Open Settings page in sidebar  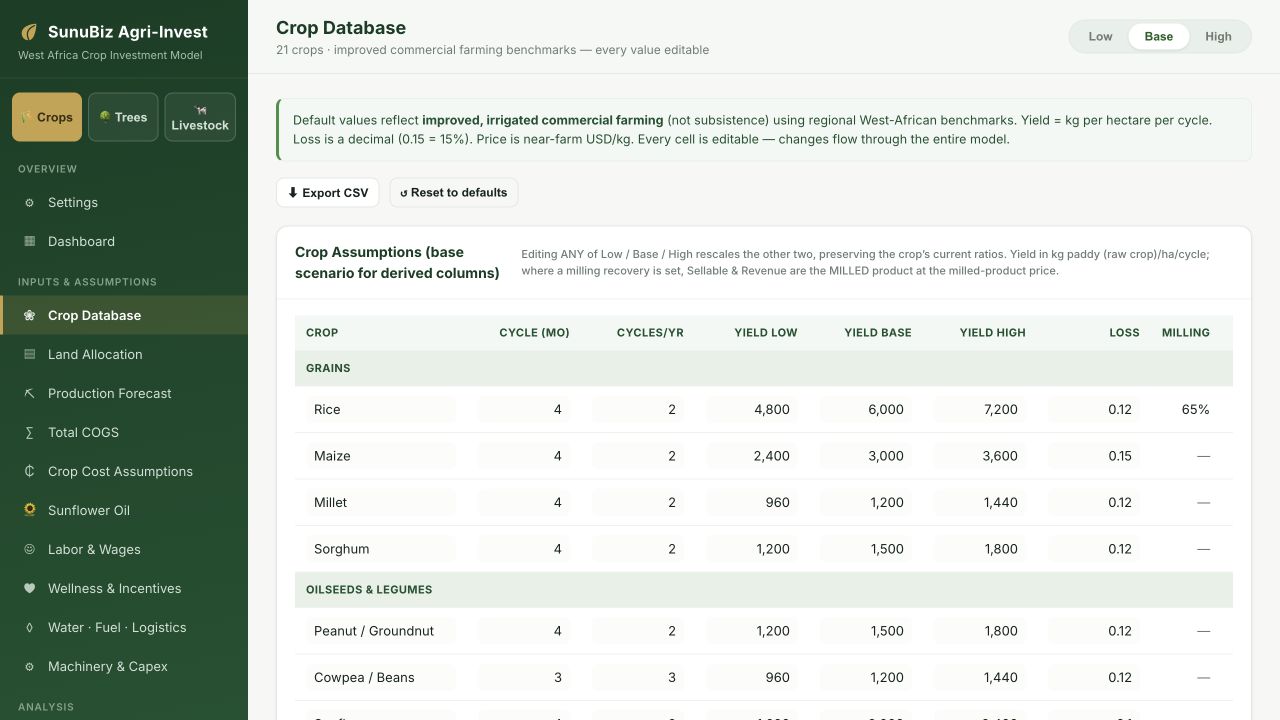click(124, 203)
